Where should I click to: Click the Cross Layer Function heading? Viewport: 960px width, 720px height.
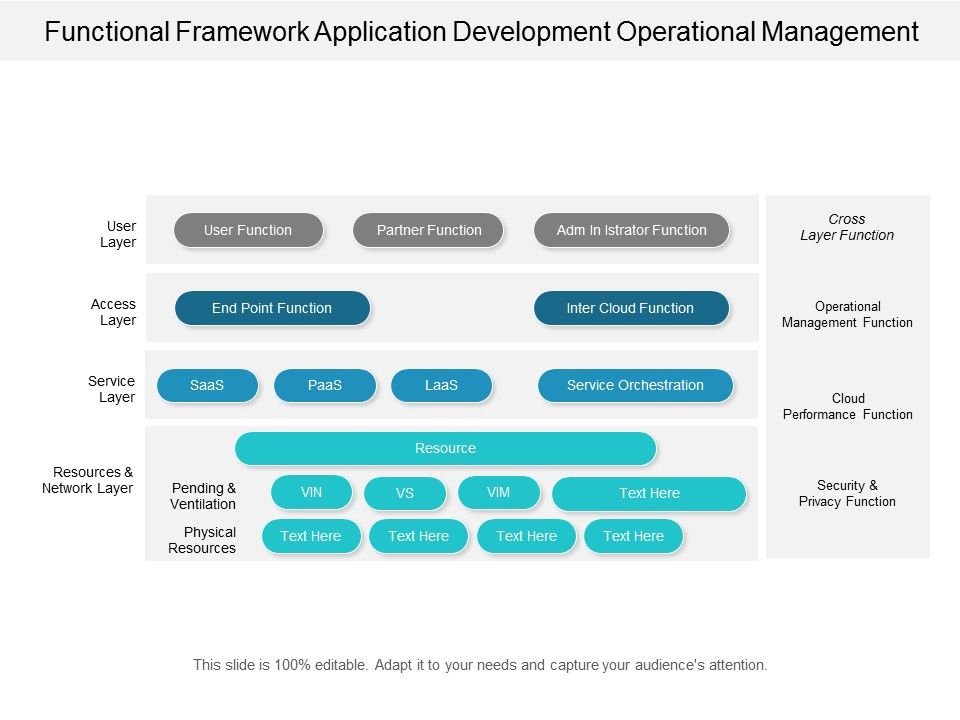[847, 227]
